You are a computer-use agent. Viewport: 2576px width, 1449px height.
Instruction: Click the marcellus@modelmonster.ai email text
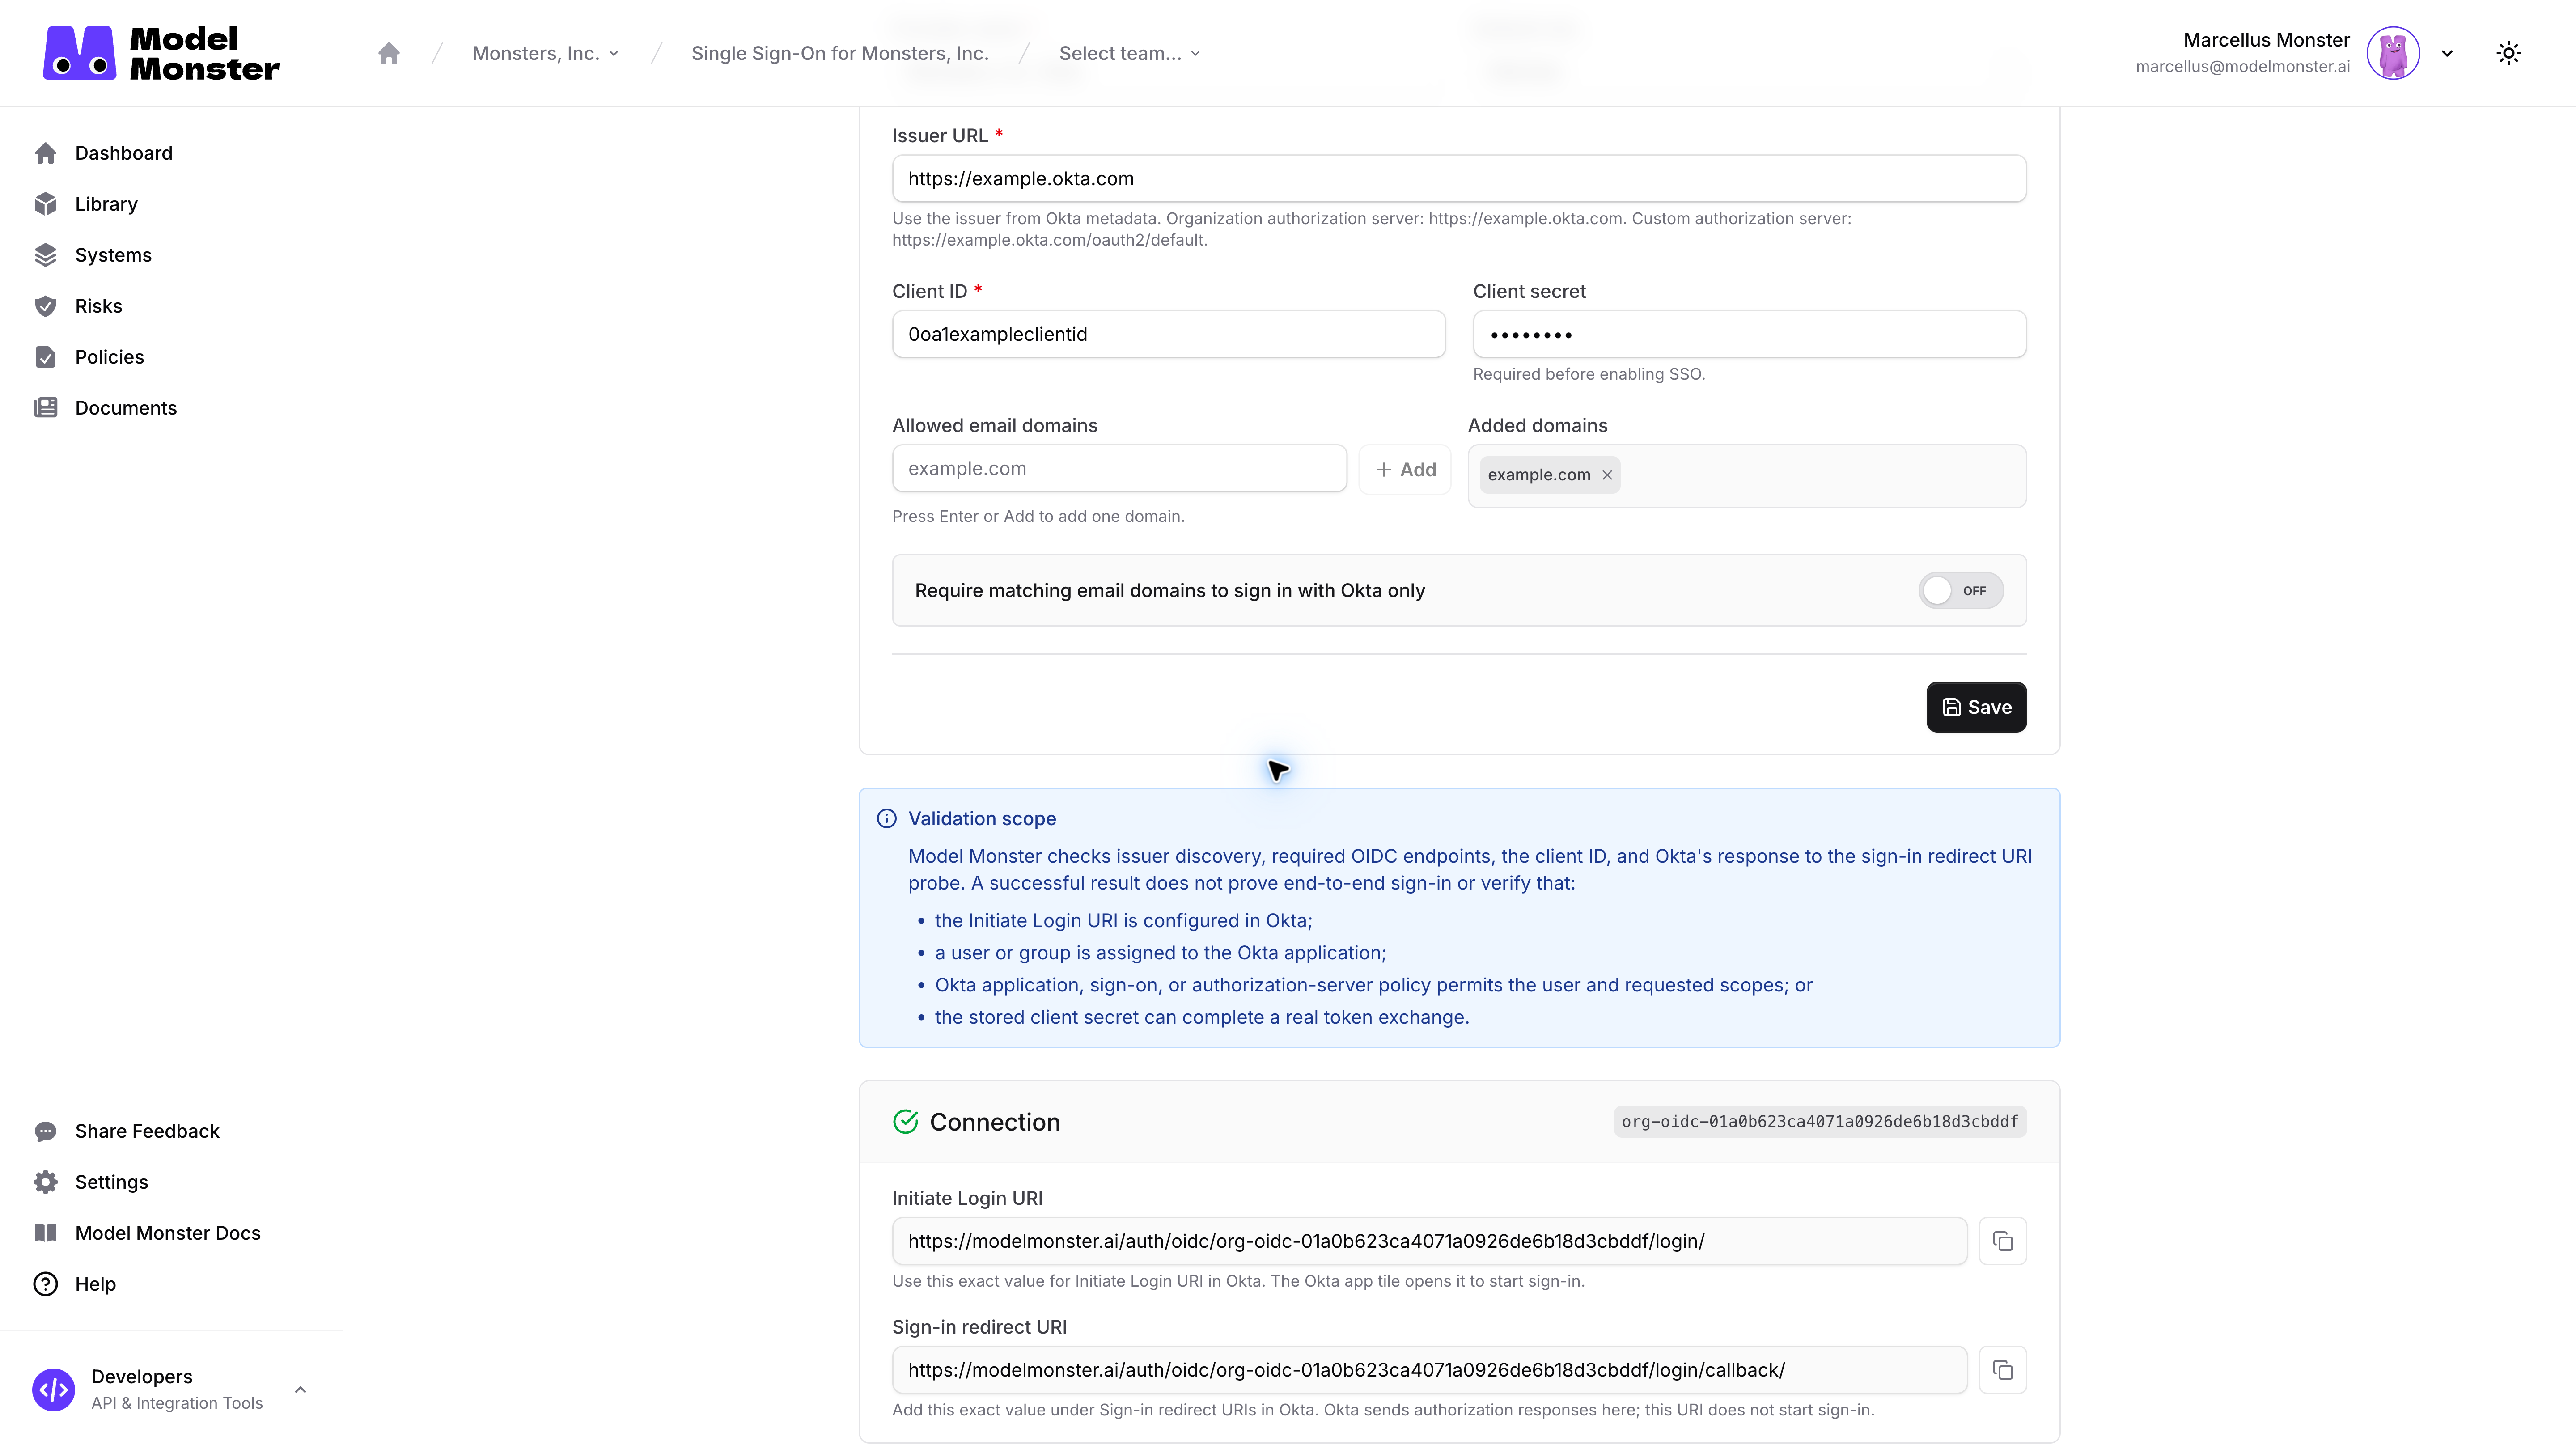tap(2242, 67)
